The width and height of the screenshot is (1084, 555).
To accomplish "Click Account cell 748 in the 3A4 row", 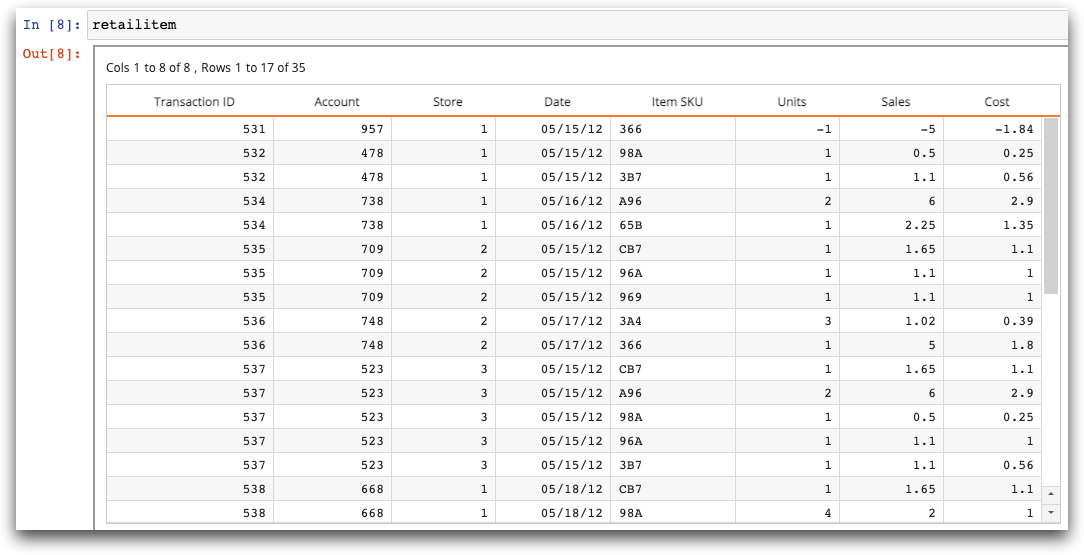I will click(x=333, y=321).
